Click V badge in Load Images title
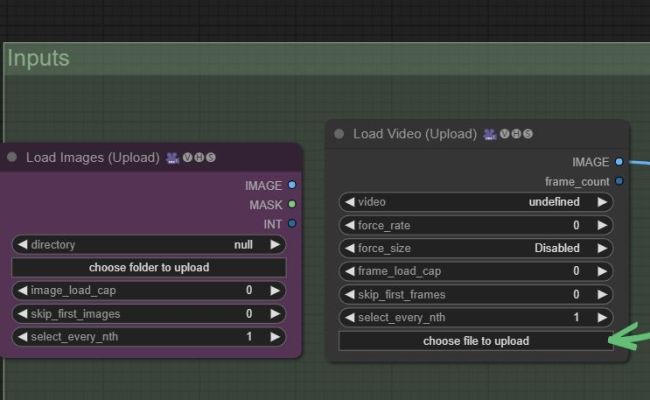This screenshot has height=400, width=650. 188,157
